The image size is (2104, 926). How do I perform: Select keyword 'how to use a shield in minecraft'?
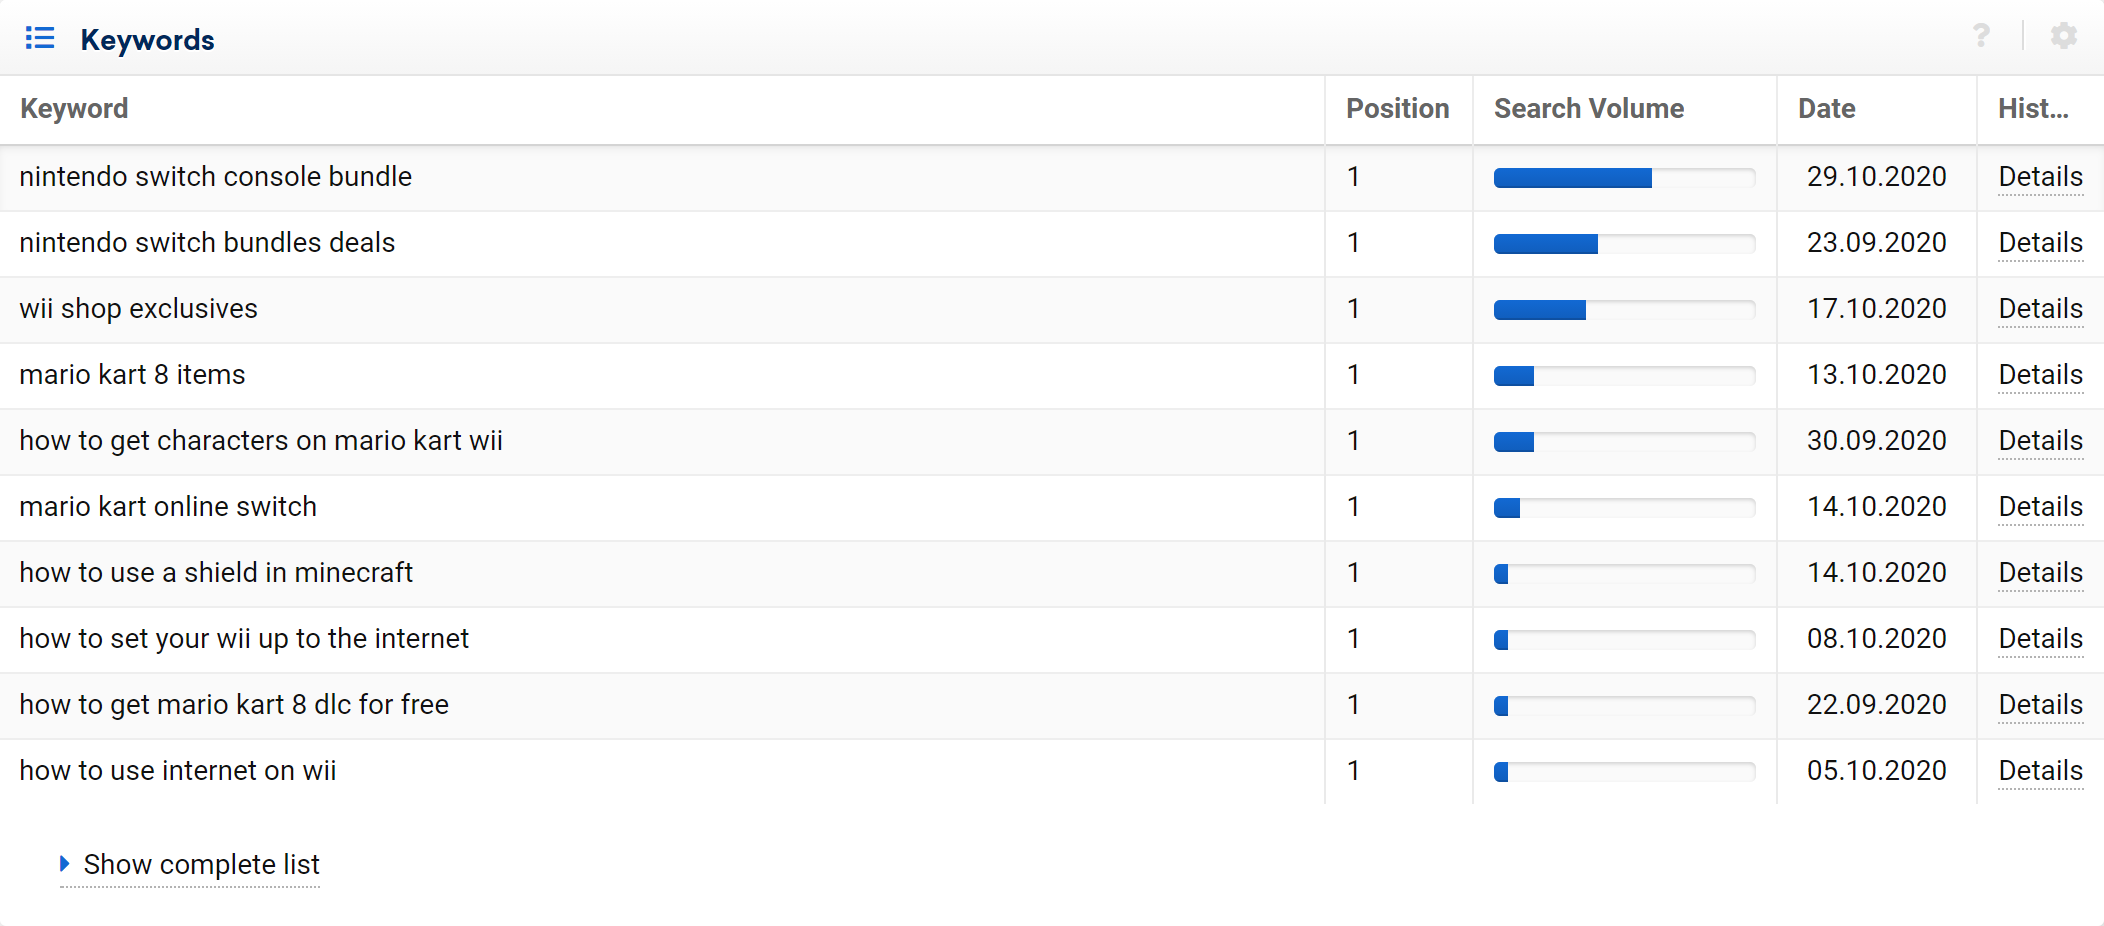[216, 573]
